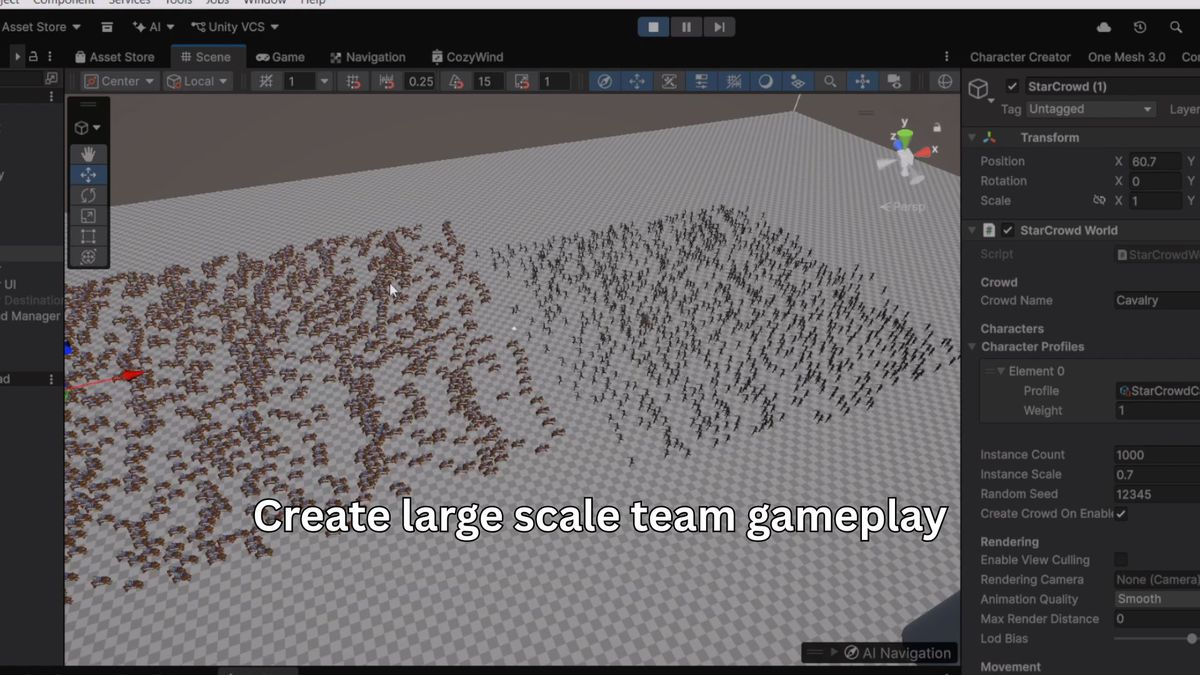Toggle the StarCrowd (1) active checkbox
This screenshot has width=1200, height=675.
tap(1012, 87)
